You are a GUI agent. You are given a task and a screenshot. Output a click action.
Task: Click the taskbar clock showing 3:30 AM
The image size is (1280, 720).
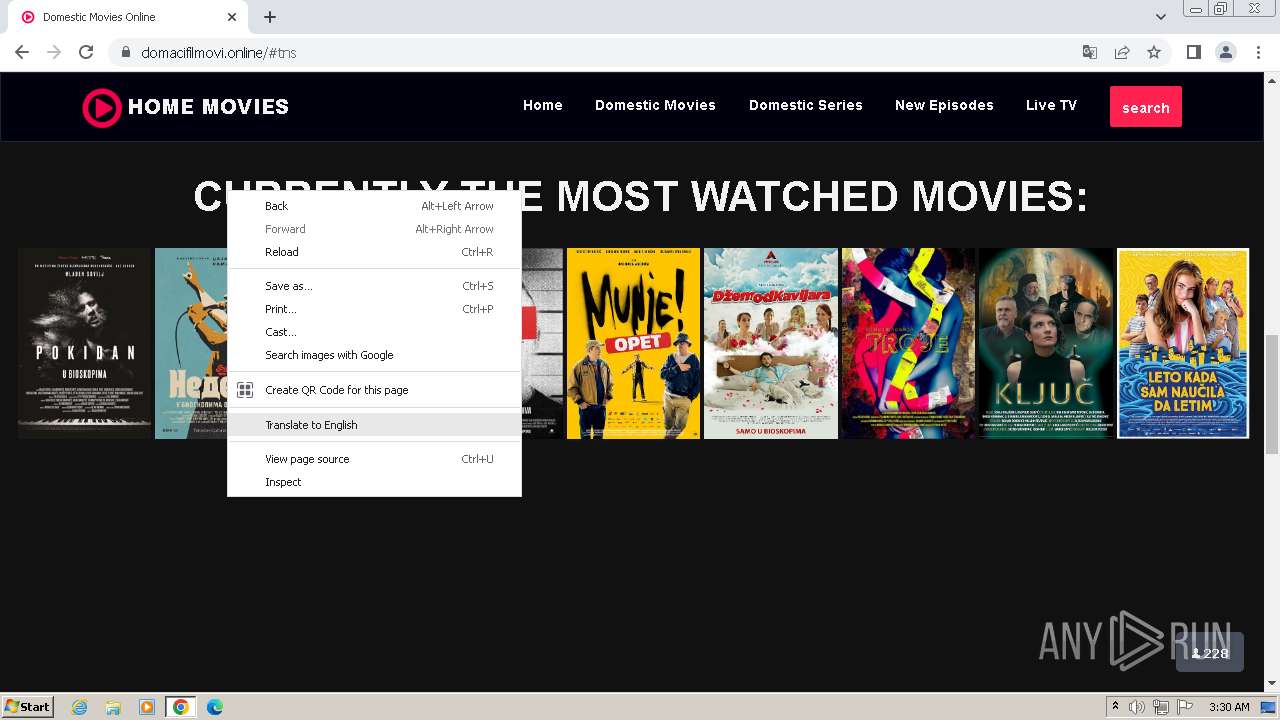tap(1229, 707)
